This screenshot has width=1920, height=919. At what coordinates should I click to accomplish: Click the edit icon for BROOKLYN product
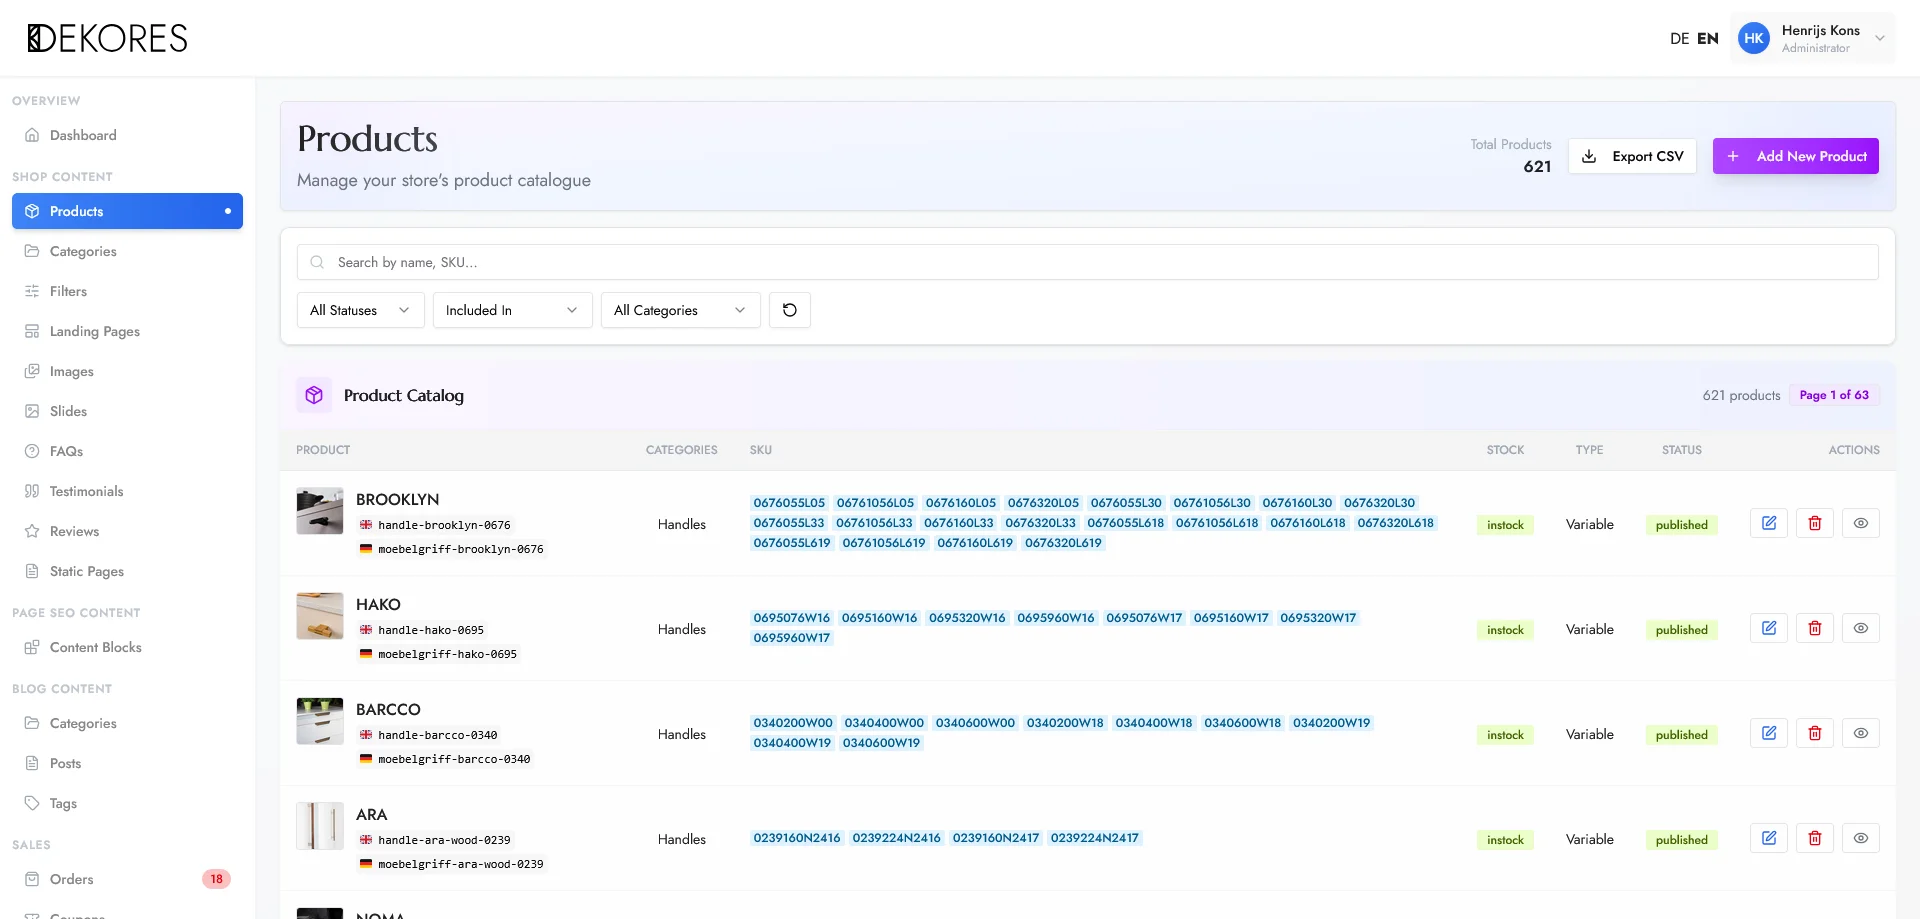(1768, 523)
